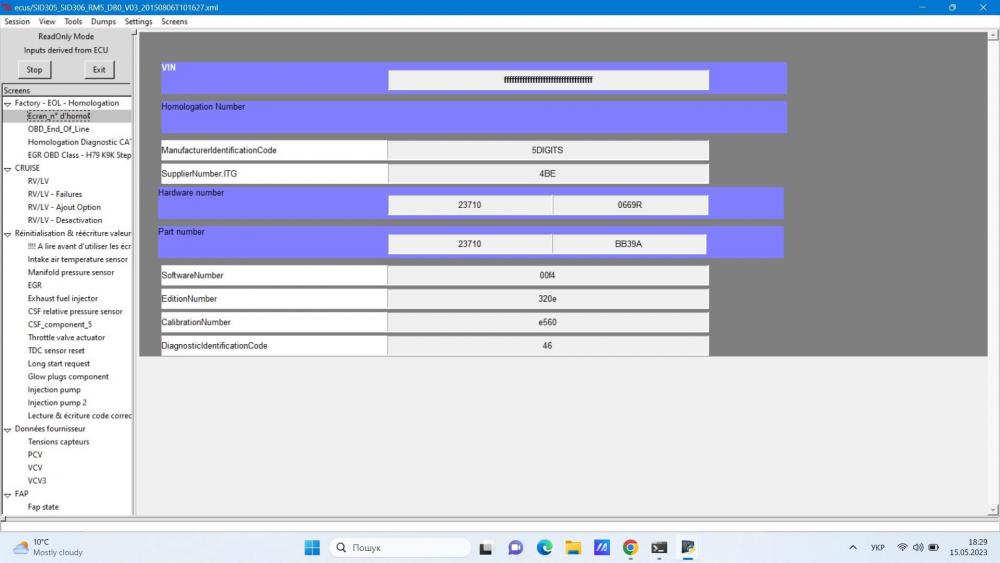The width and height of the screenshot is (1000, 563).
Task: Select CSF_component_5 screen
Action: click(60, 325)
